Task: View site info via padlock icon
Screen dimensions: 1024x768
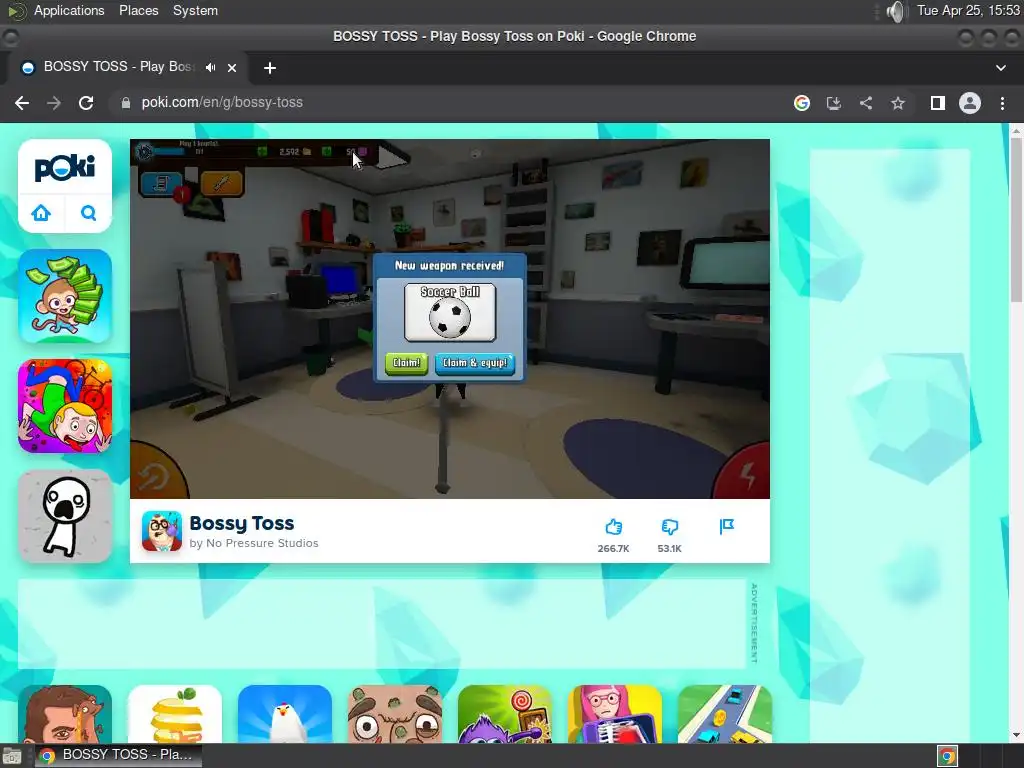Action: click(x=125, y=103)
